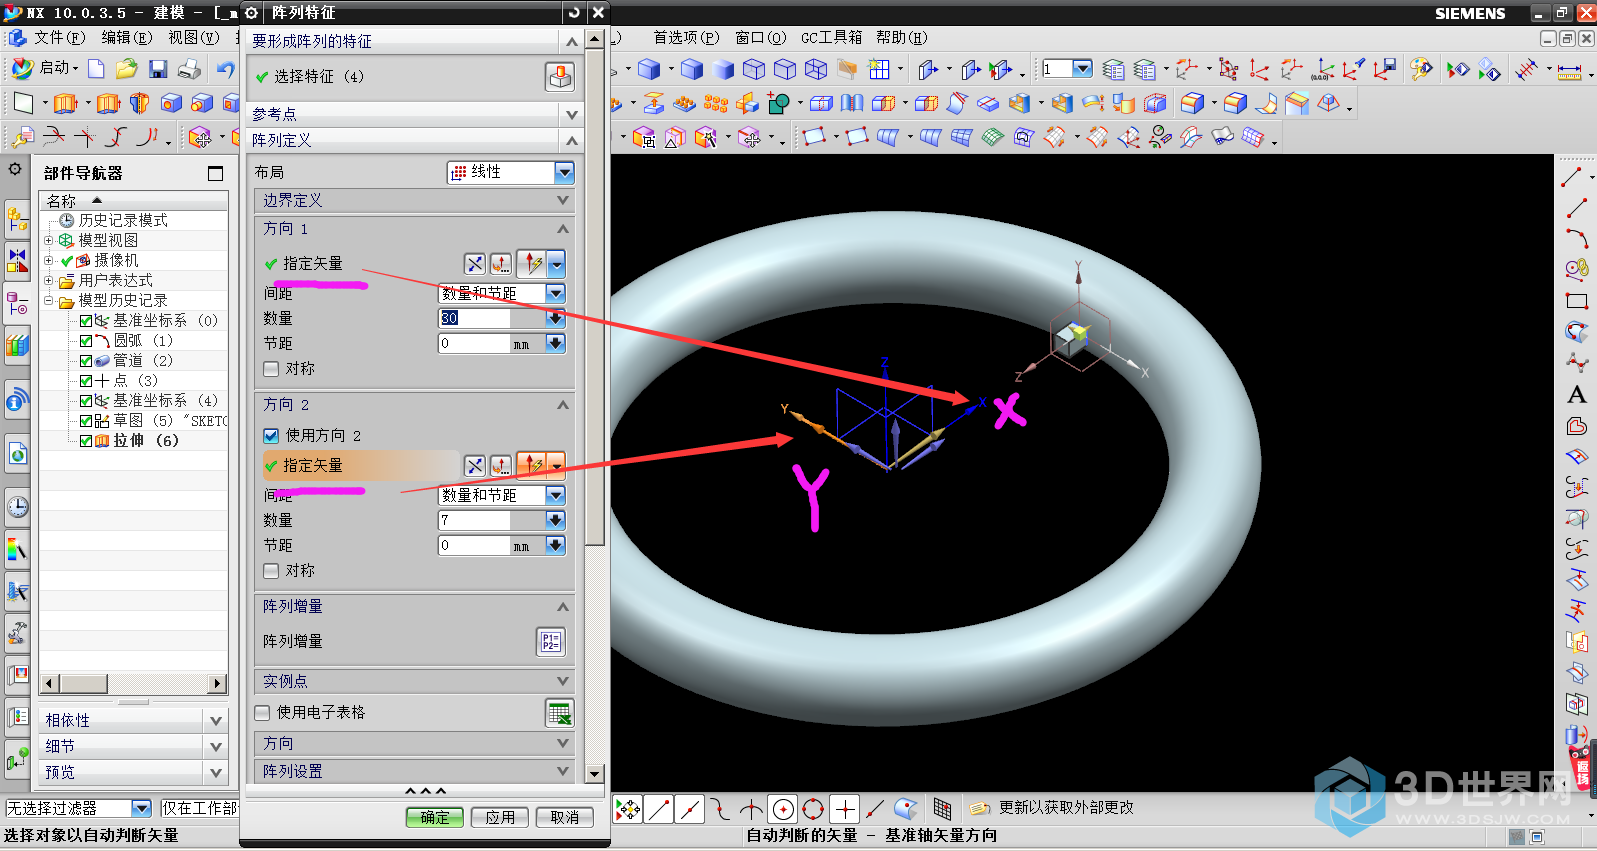Viewport: 1597px width, 851px height.
Task: Click the New file icon
Action: tap(96, 68)
